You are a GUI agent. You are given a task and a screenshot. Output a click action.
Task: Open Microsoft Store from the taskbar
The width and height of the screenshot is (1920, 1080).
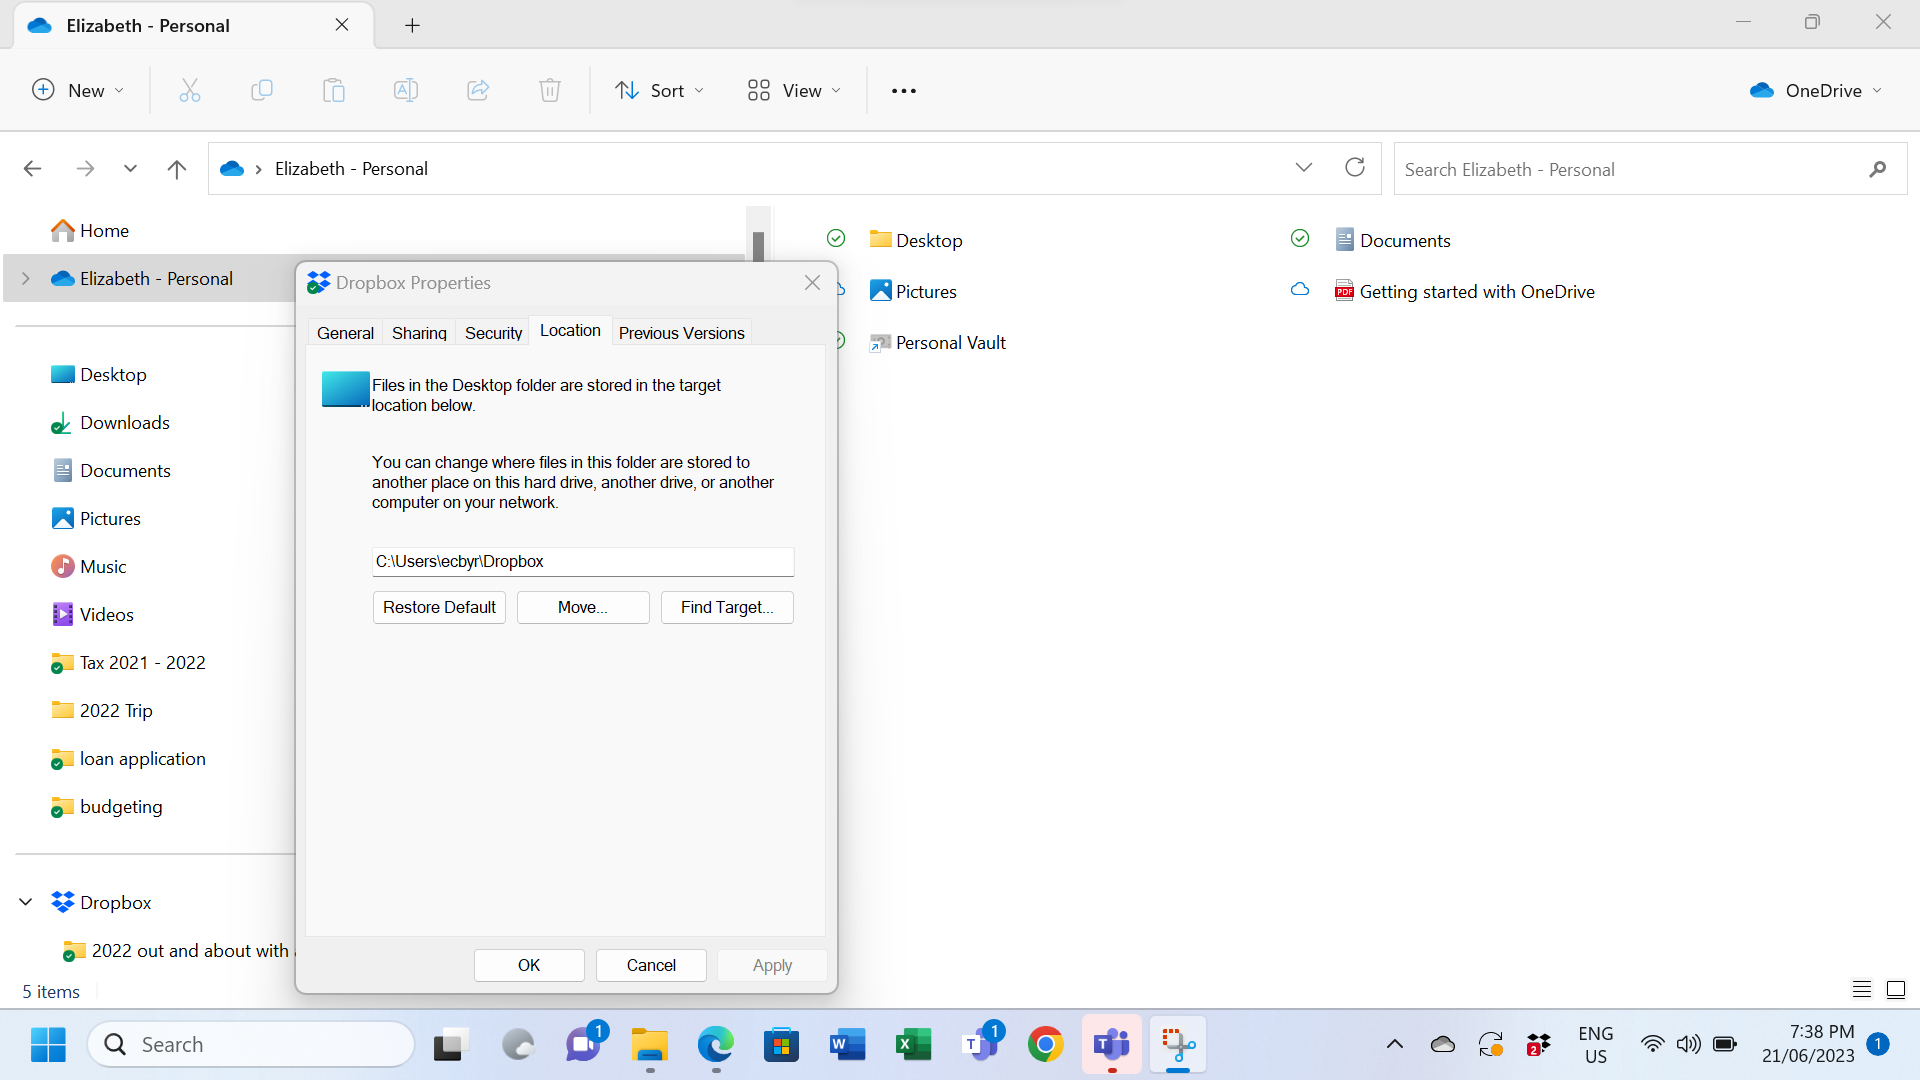pos(782,1045)
